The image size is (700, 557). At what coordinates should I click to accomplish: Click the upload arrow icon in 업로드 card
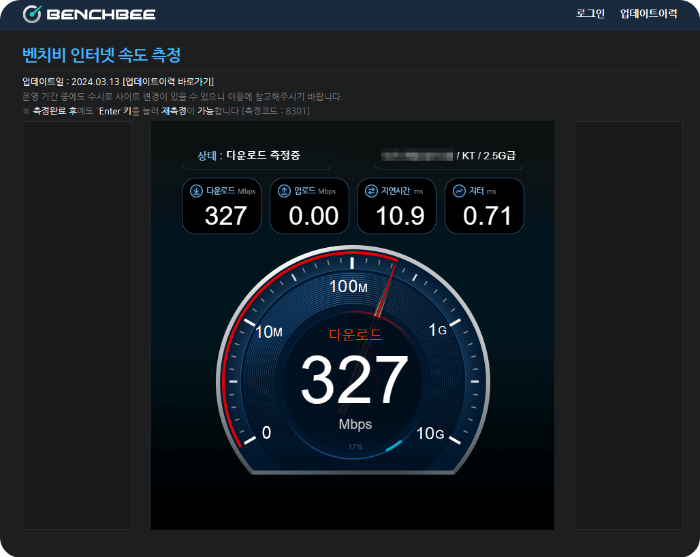pos(284,191)
